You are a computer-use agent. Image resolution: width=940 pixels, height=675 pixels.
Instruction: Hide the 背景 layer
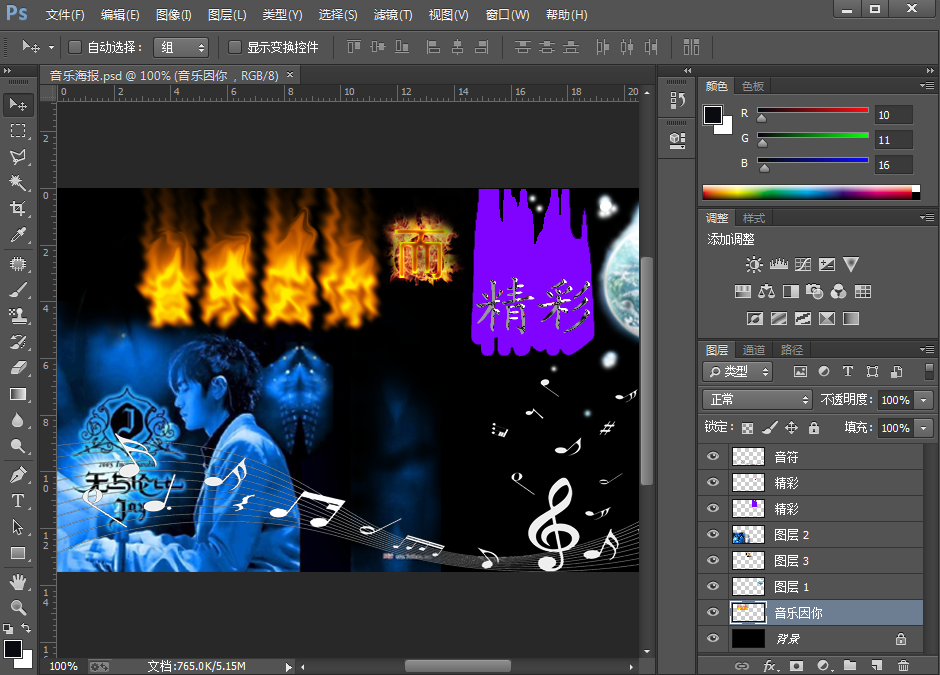pyautogui.click(x=713, y=638)
